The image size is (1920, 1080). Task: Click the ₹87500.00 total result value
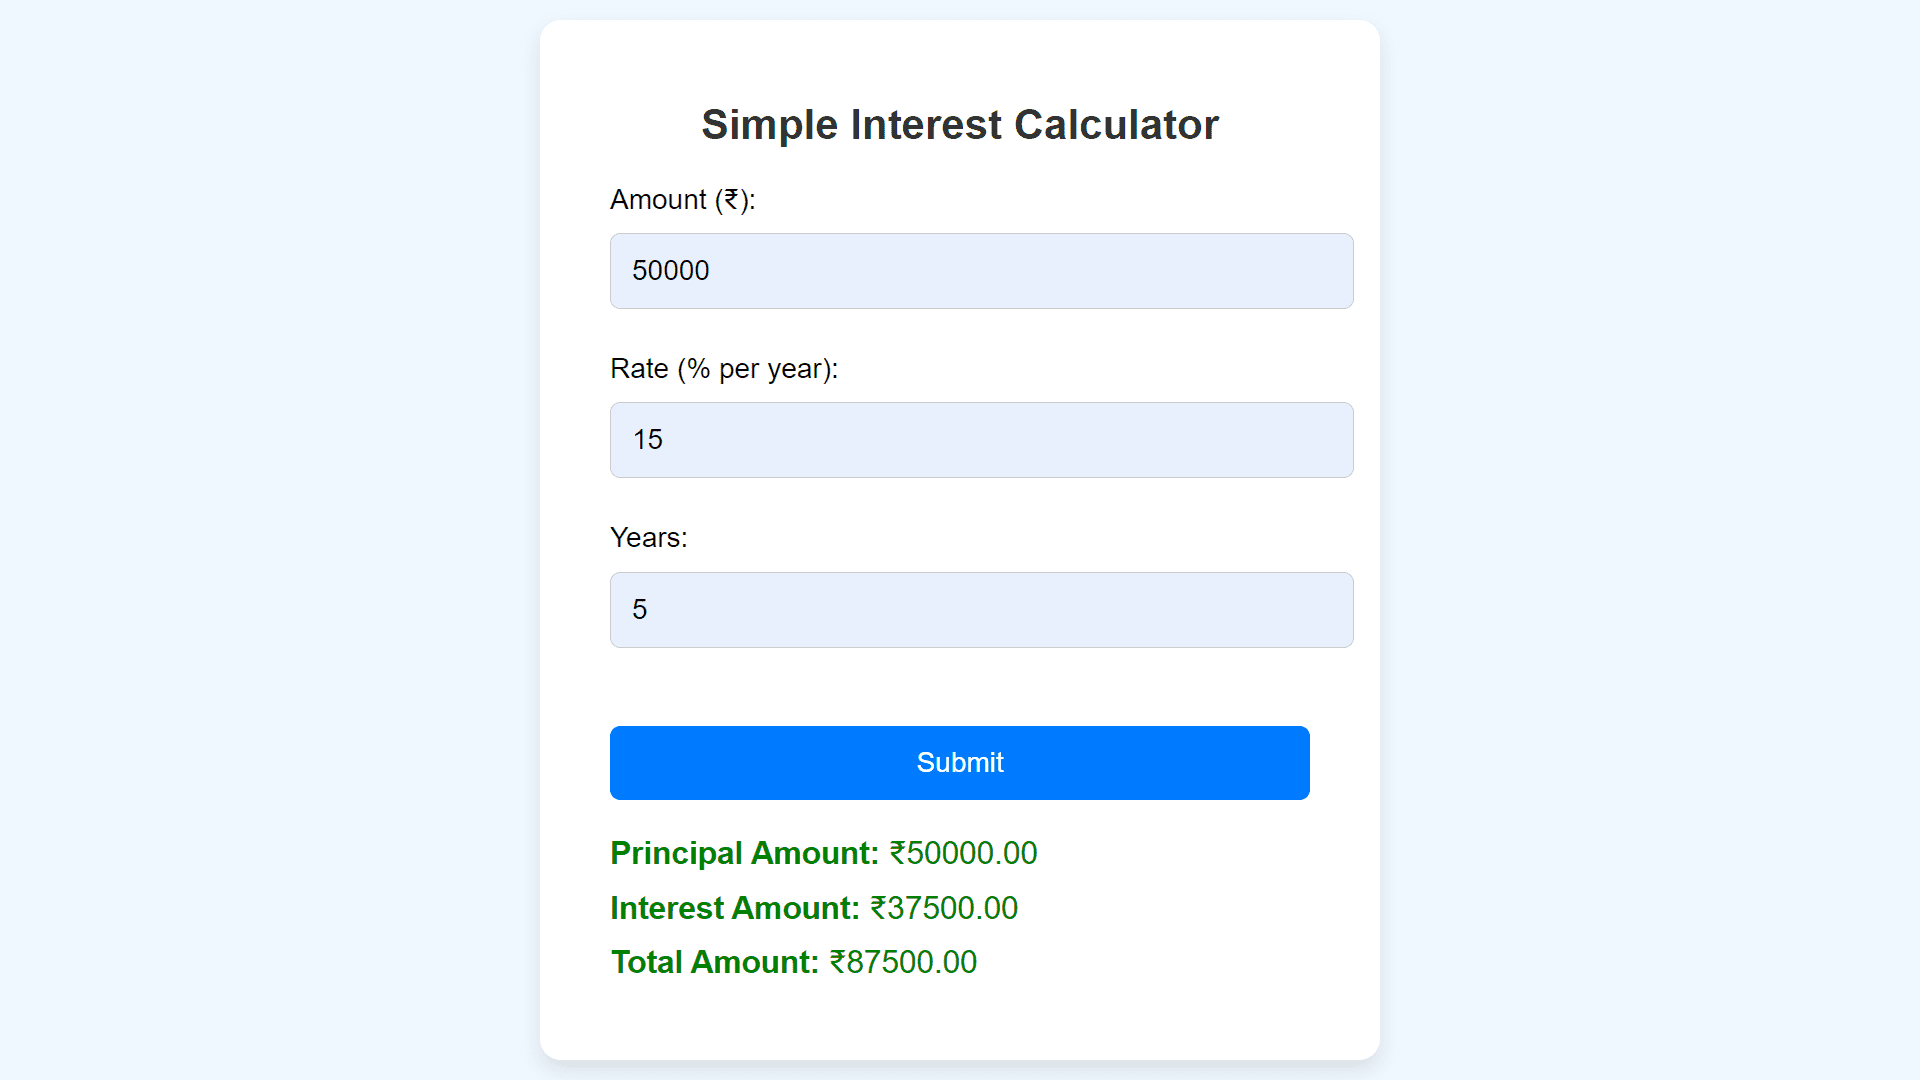click(904, 962)
